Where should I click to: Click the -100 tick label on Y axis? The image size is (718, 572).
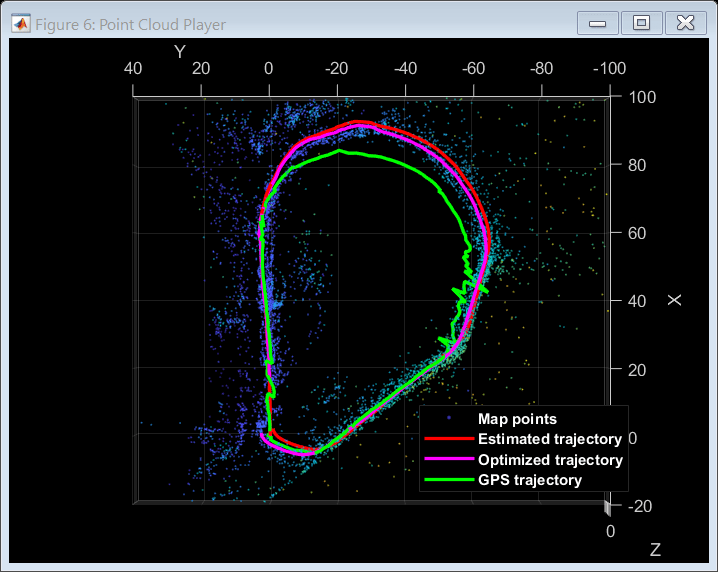click(x=608, y=69)
